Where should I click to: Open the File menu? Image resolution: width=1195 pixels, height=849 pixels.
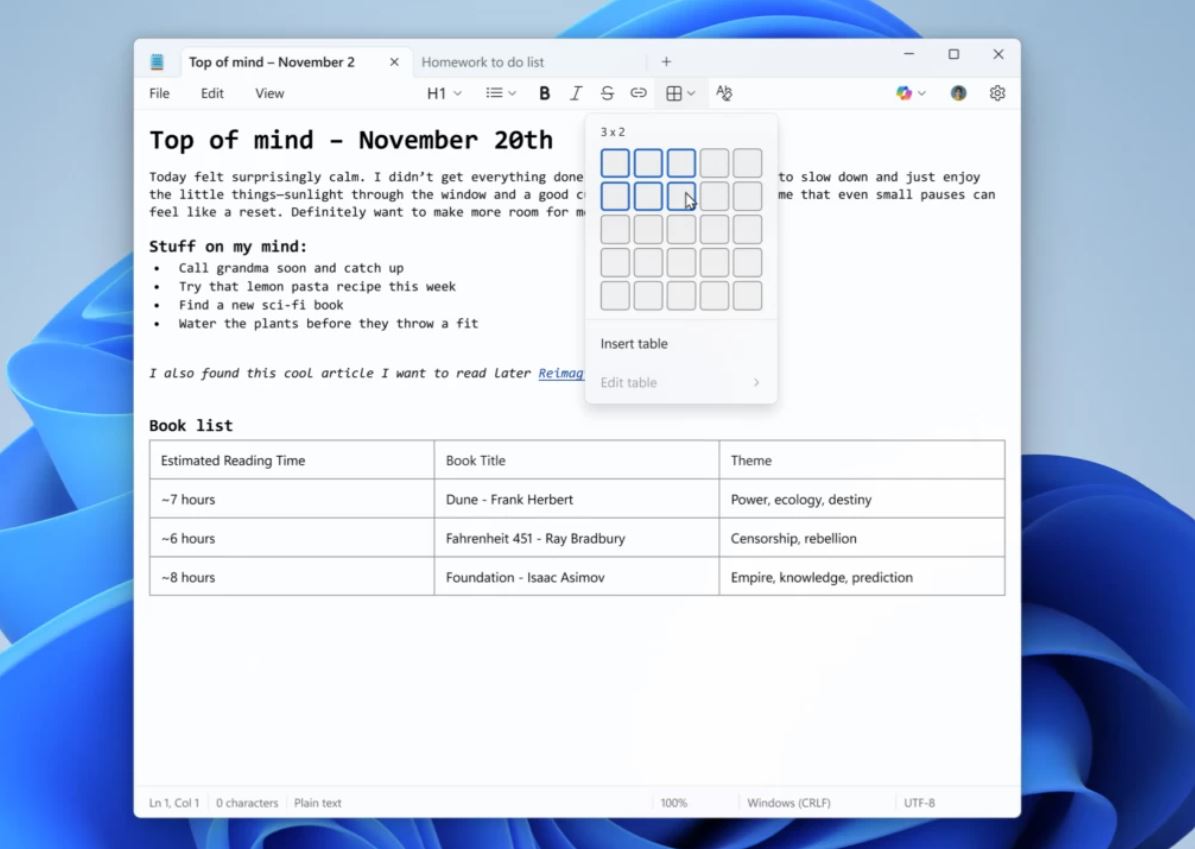pyautogui.click(x=159, y=93)
